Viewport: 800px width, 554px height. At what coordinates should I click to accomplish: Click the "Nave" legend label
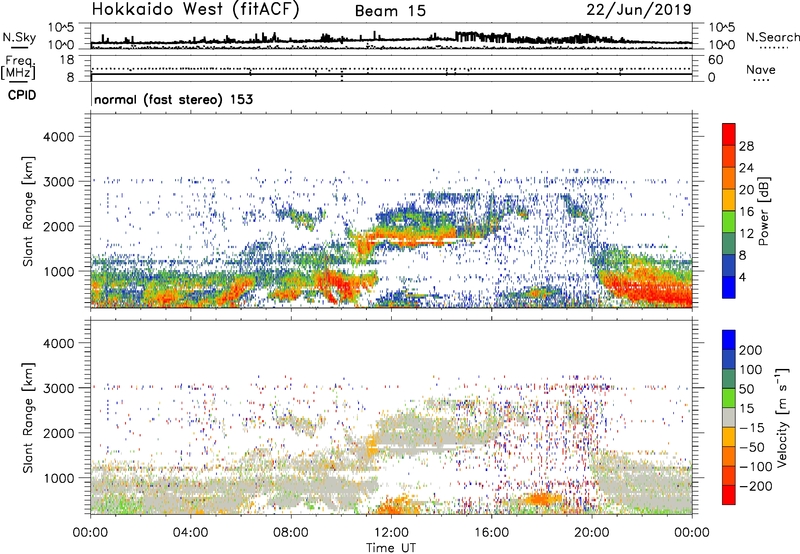(761, 69)
